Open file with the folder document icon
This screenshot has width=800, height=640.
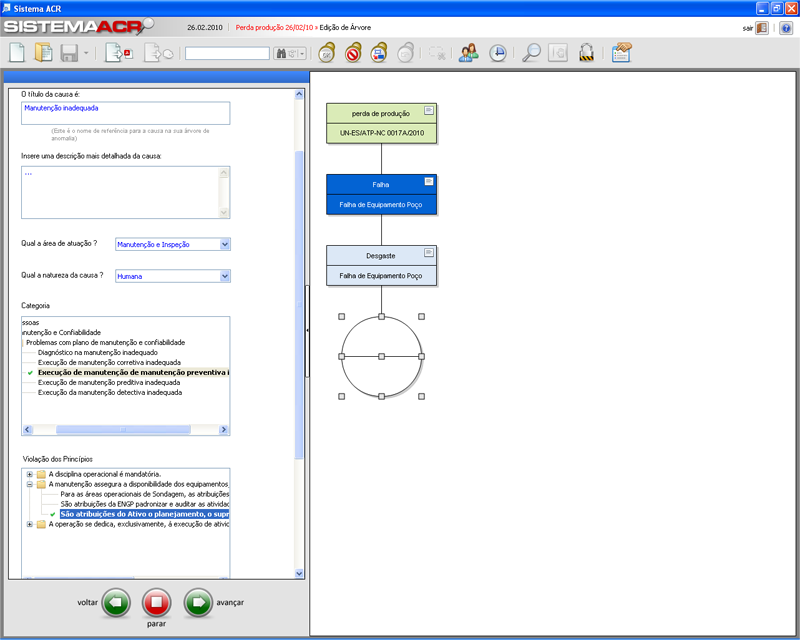(x=43, y=53)
